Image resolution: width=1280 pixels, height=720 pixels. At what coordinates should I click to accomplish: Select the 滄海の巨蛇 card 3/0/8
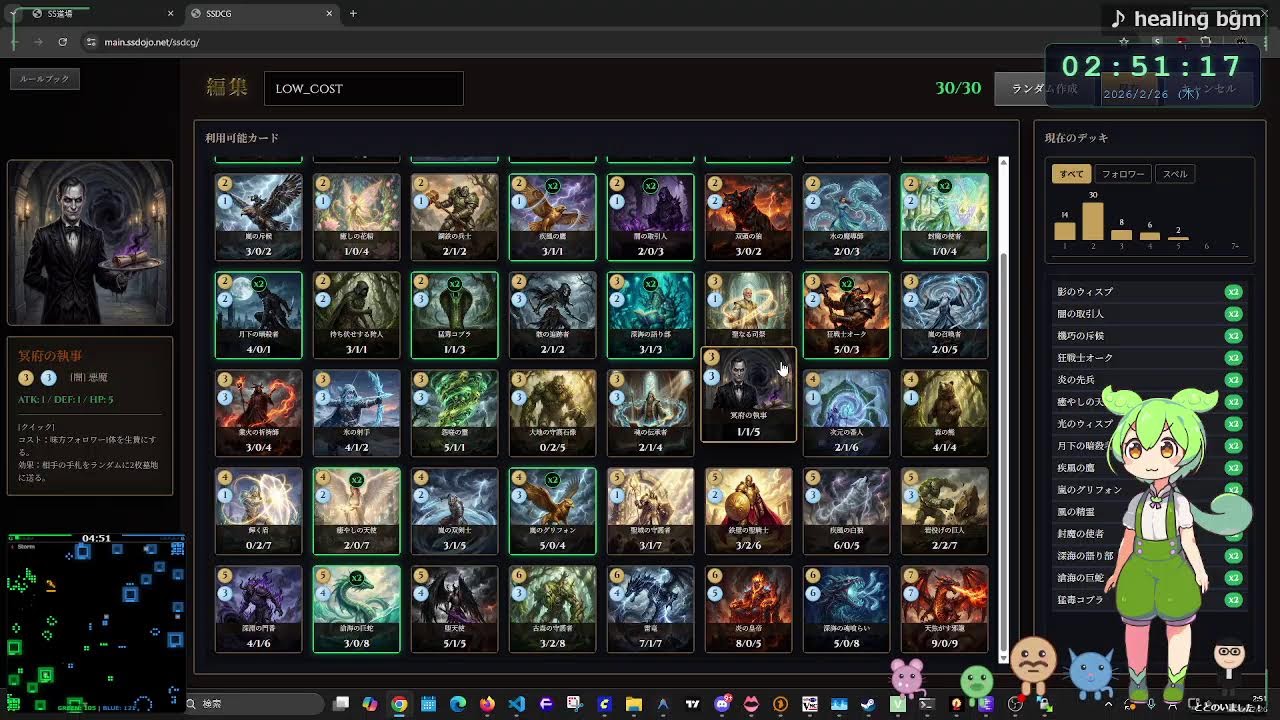356,609
